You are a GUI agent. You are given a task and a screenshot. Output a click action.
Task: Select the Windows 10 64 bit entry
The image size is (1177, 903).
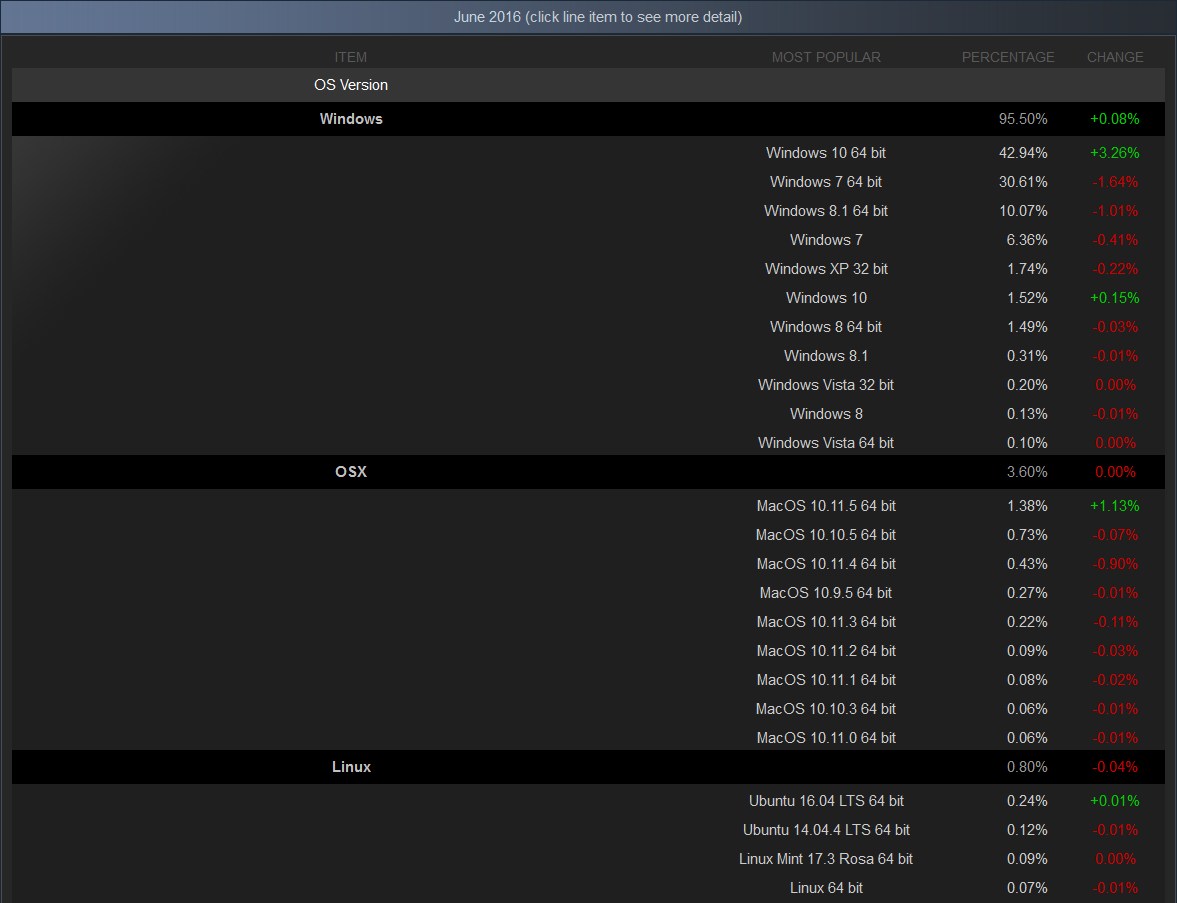[826, 152]
